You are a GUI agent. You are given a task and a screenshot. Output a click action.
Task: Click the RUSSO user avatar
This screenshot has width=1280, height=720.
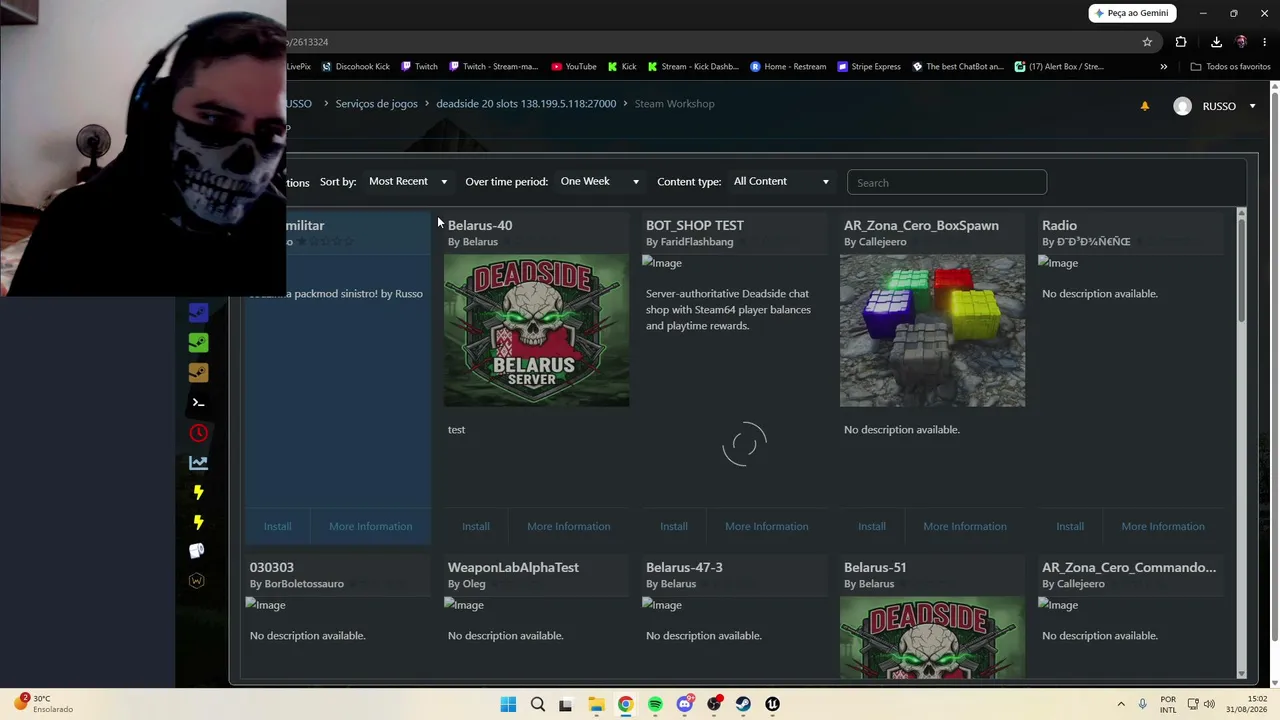click(x=1182, y=106)
